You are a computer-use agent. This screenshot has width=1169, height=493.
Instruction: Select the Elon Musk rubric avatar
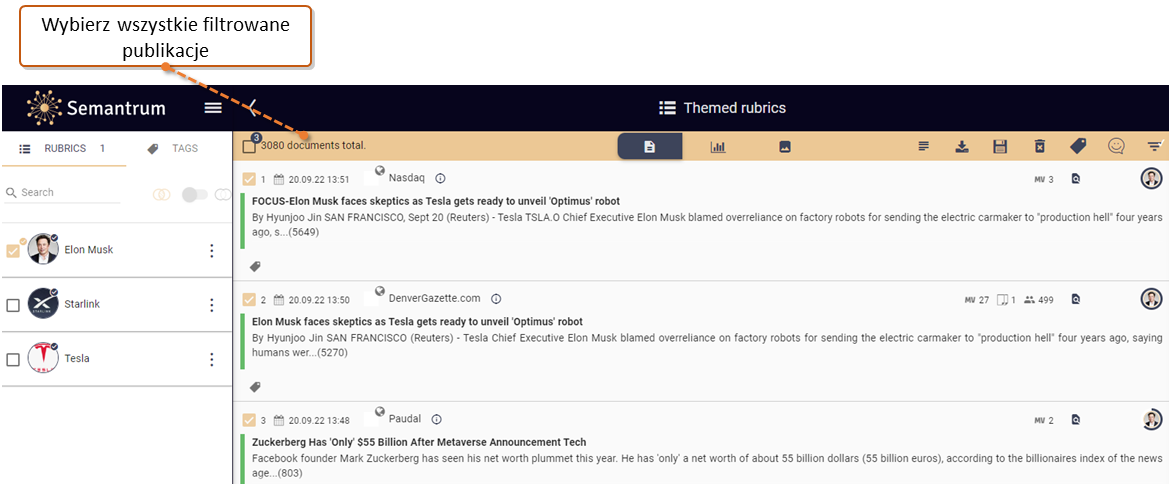43,249
